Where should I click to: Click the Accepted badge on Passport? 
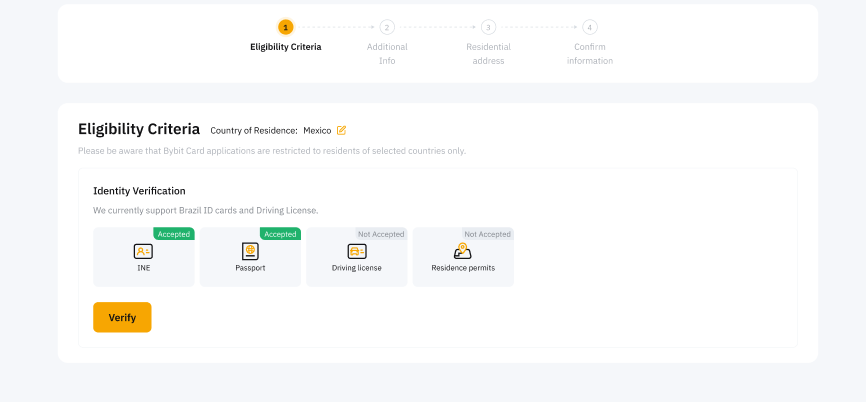tap(280, 234)
